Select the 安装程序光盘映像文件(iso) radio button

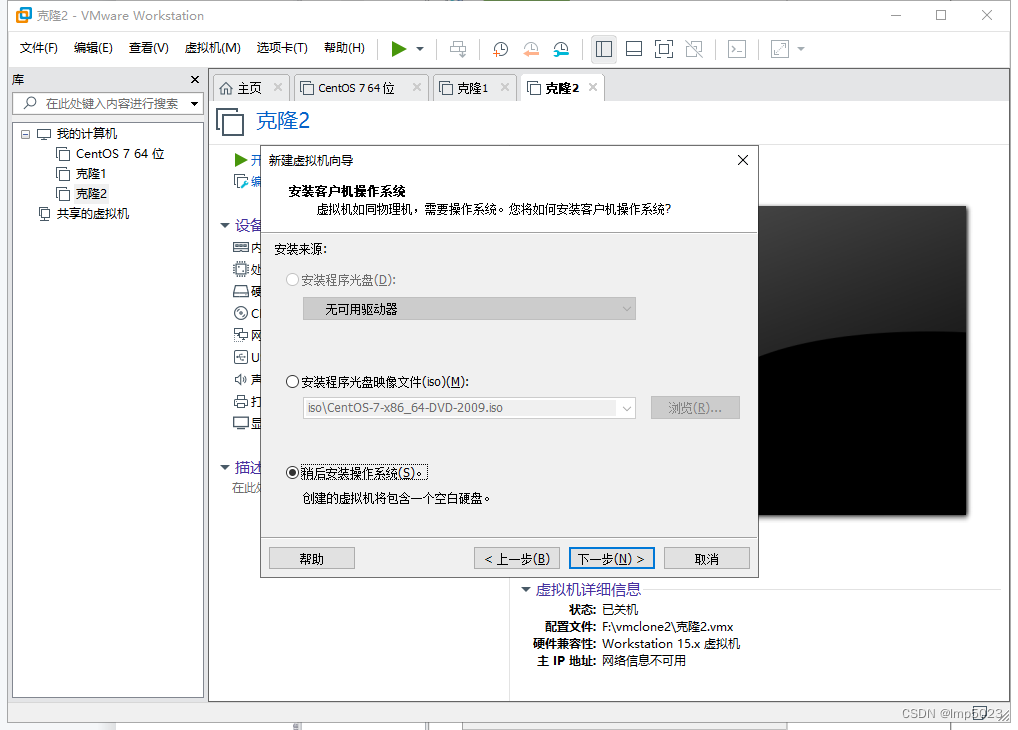(x=292, y=382)
